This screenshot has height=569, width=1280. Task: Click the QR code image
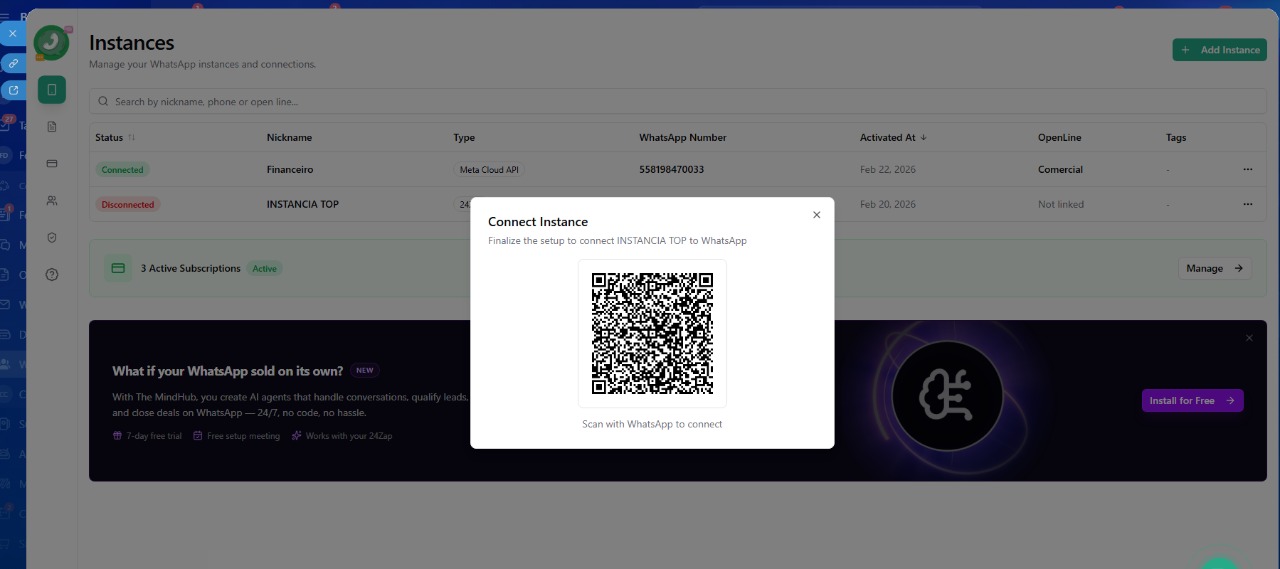coord(652,333)
